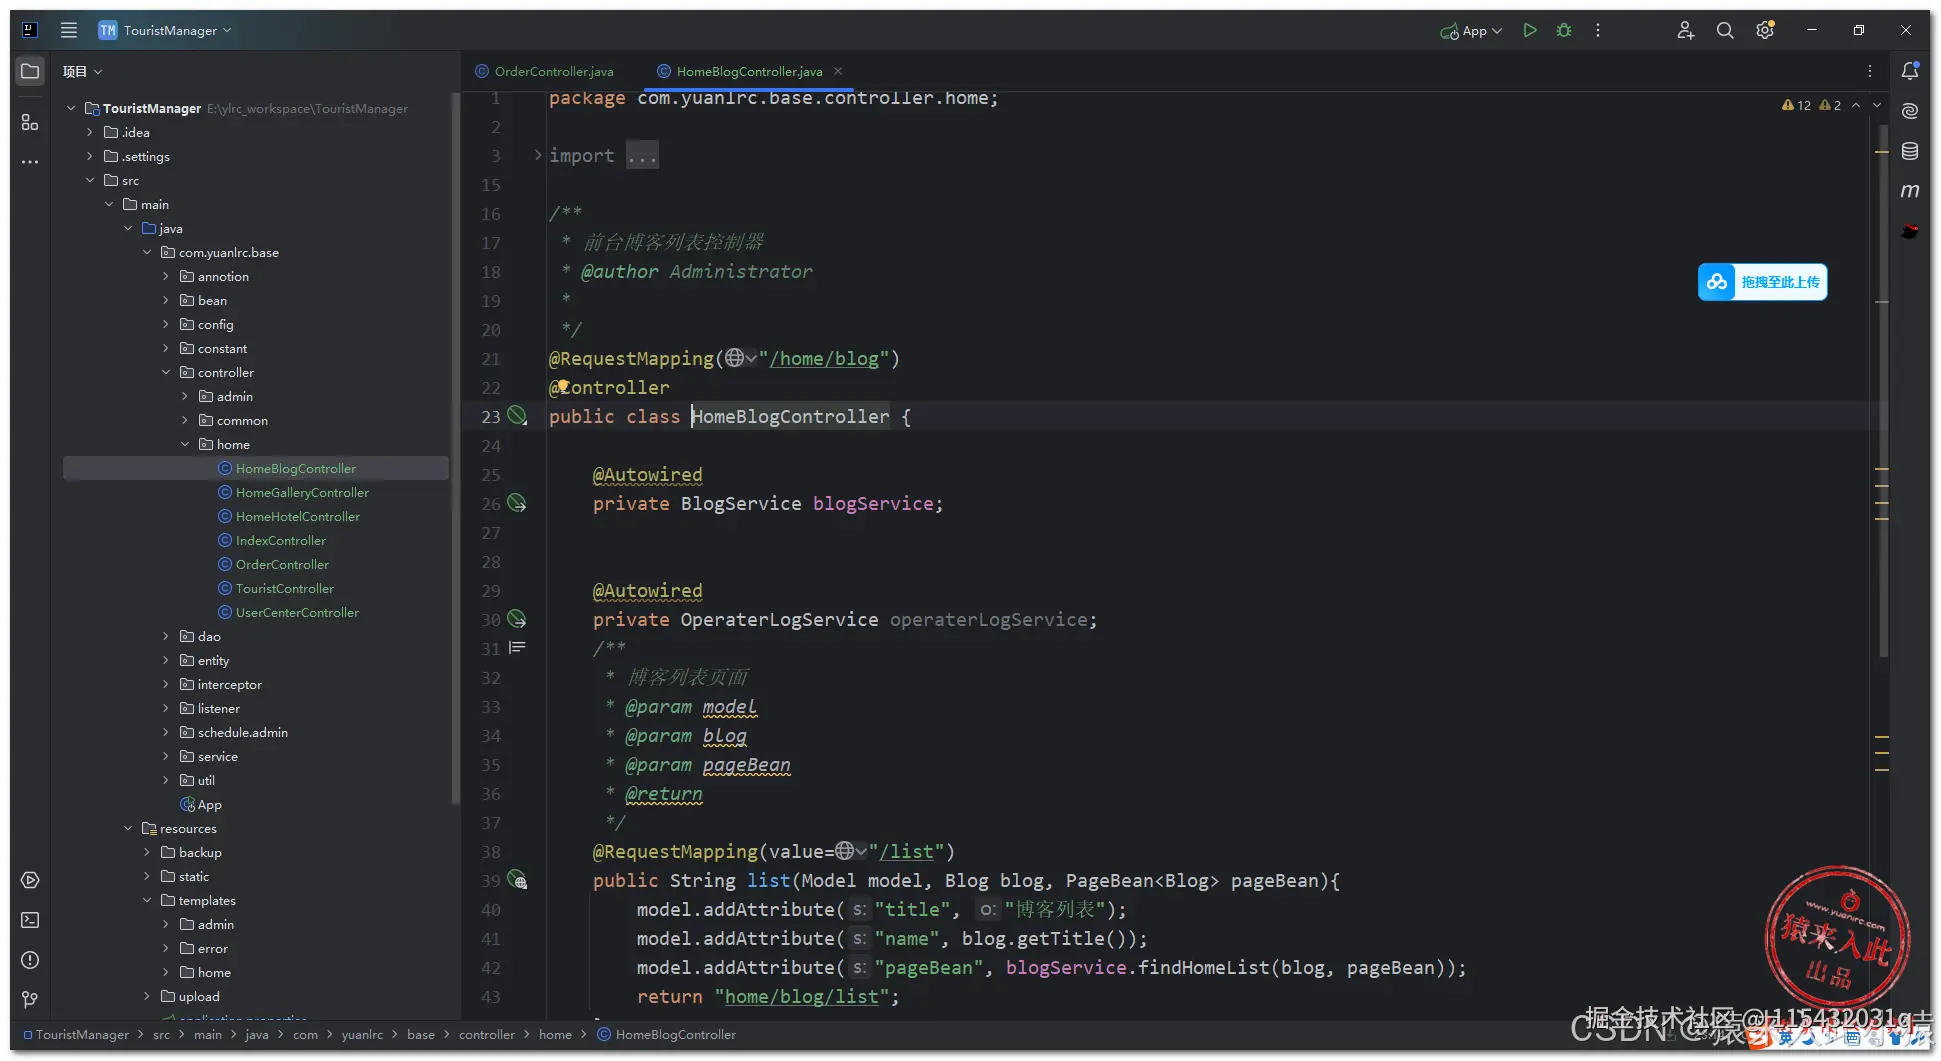This screenshot has width=1941, height=1061.
Task: Unfold the collapsed import block
Action: 538,155
